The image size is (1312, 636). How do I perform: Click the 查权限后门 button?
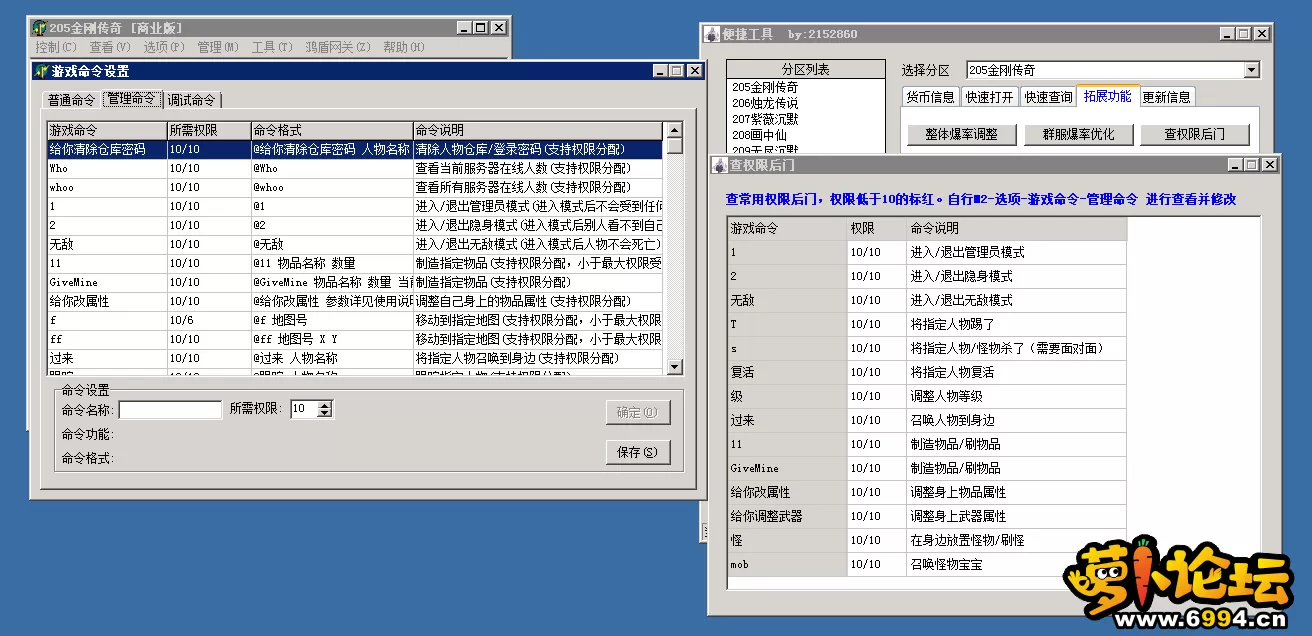1195,134
